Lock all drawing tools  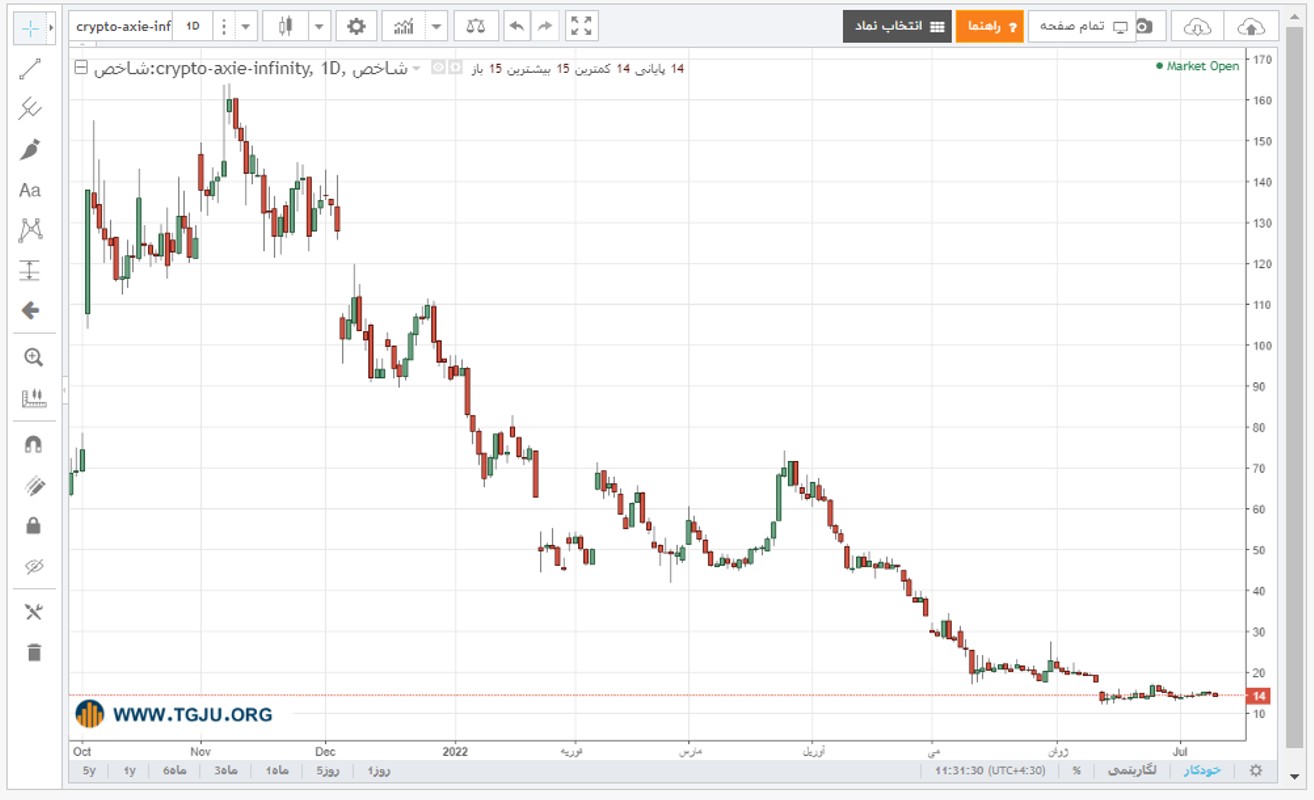[x=33, y=526]
